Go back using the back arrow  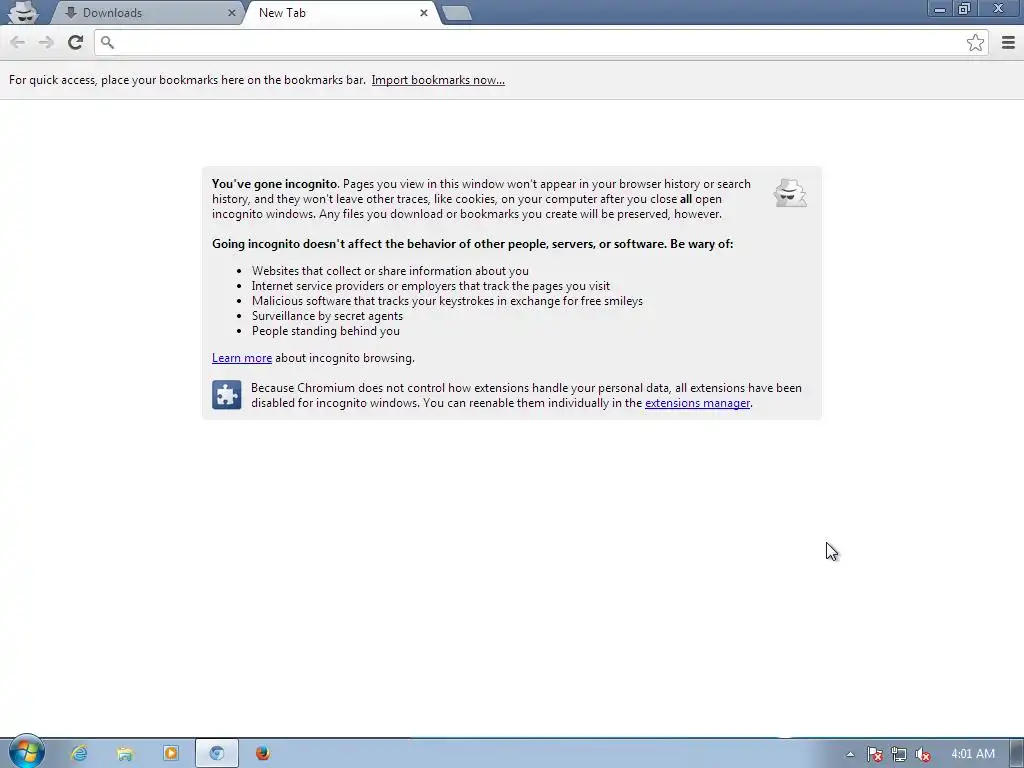coord(18,42)
